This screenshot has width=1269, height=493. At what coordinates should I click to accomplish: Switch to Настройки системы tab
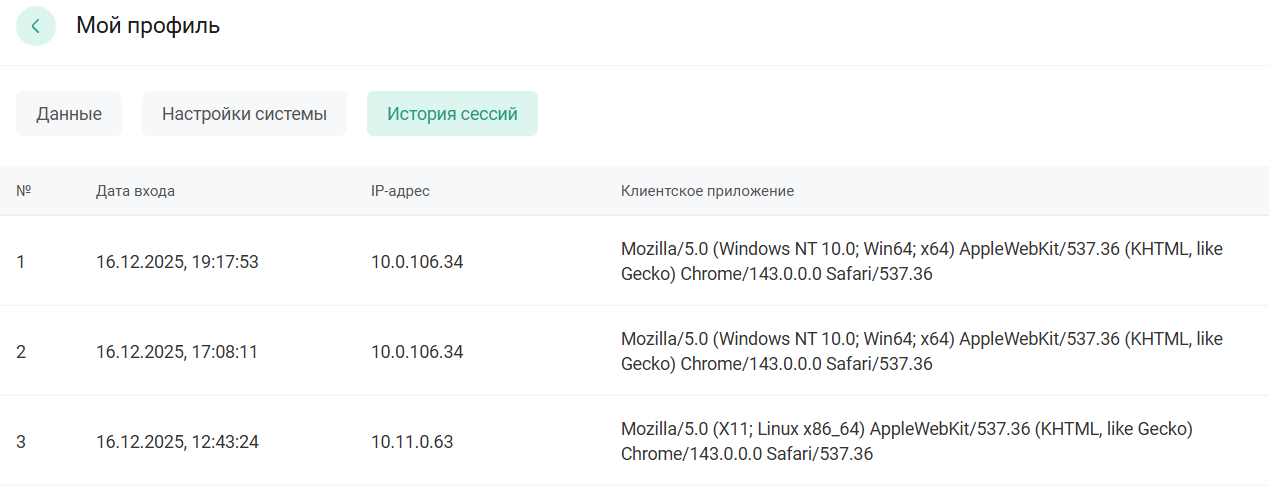tap(244, 114)
